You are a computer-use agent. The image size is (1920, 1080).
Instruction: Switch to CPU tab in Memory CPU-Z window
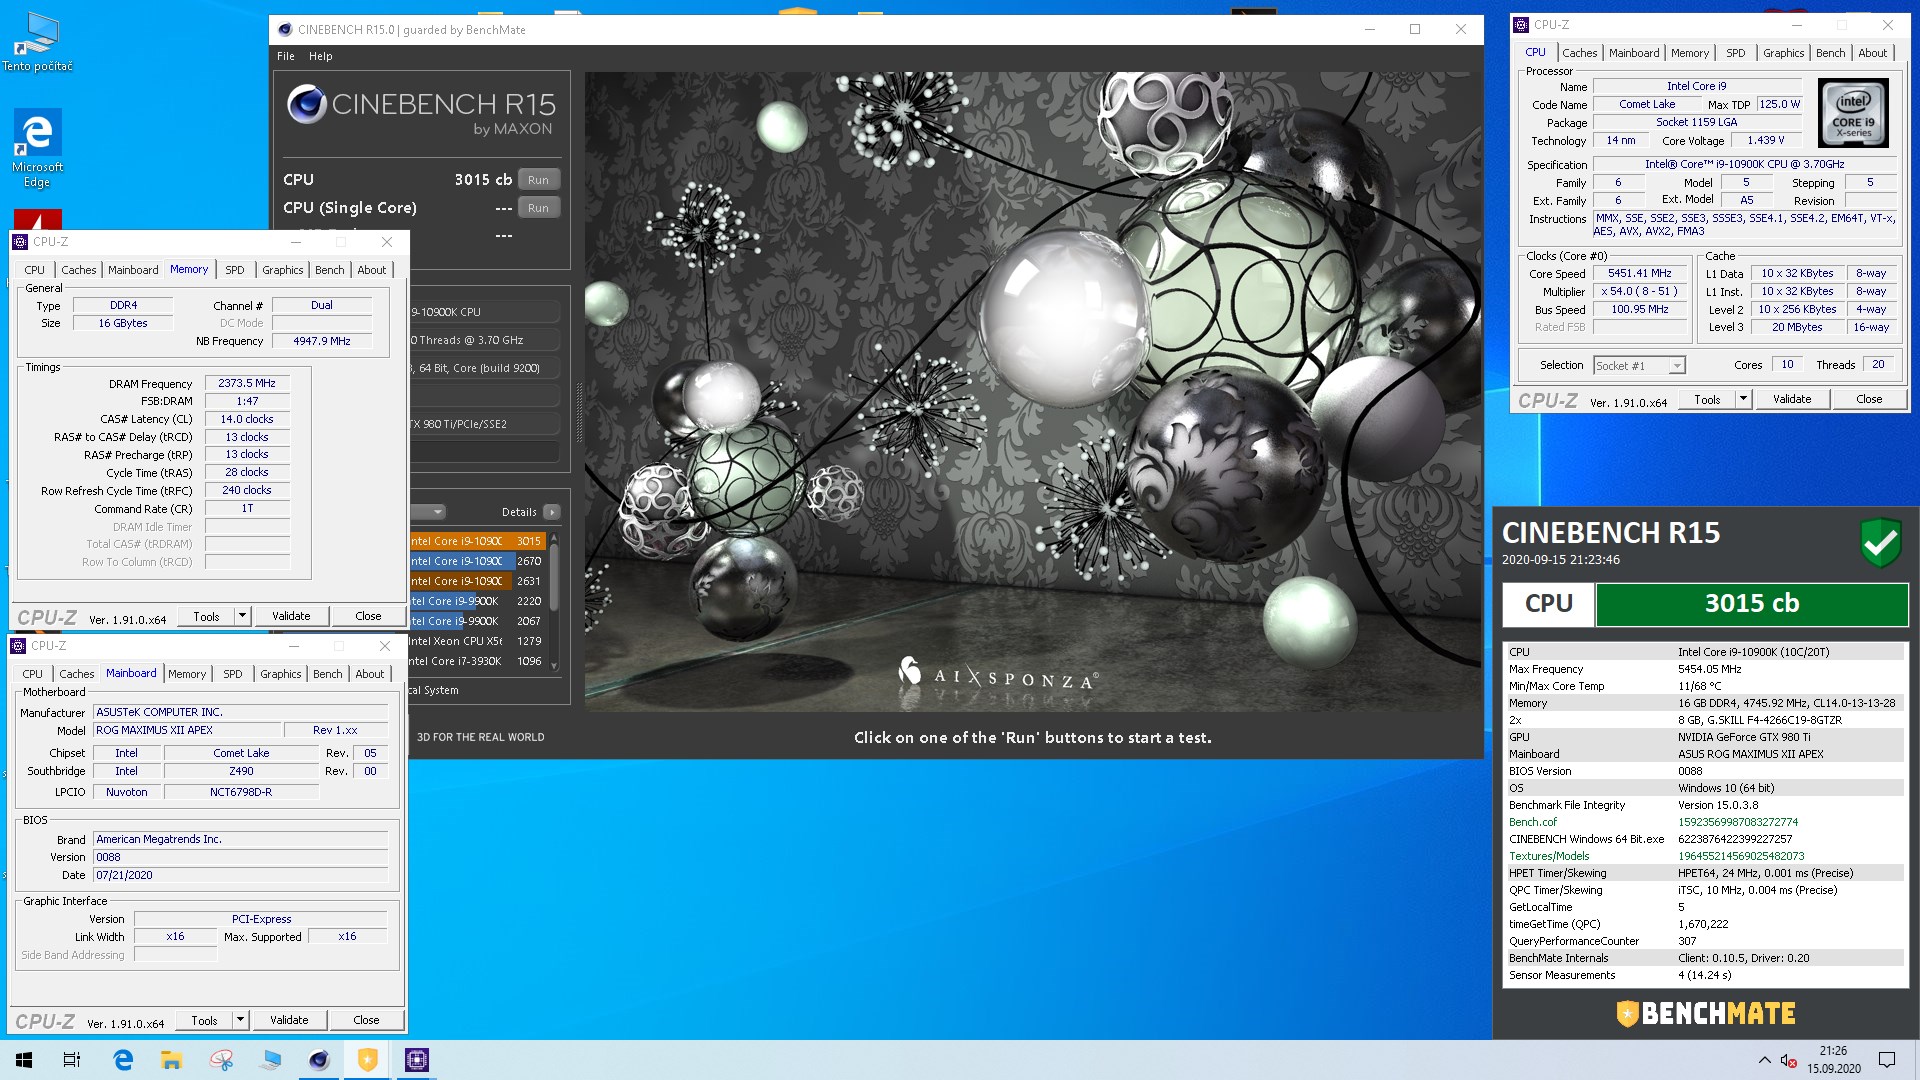(34, 270)
